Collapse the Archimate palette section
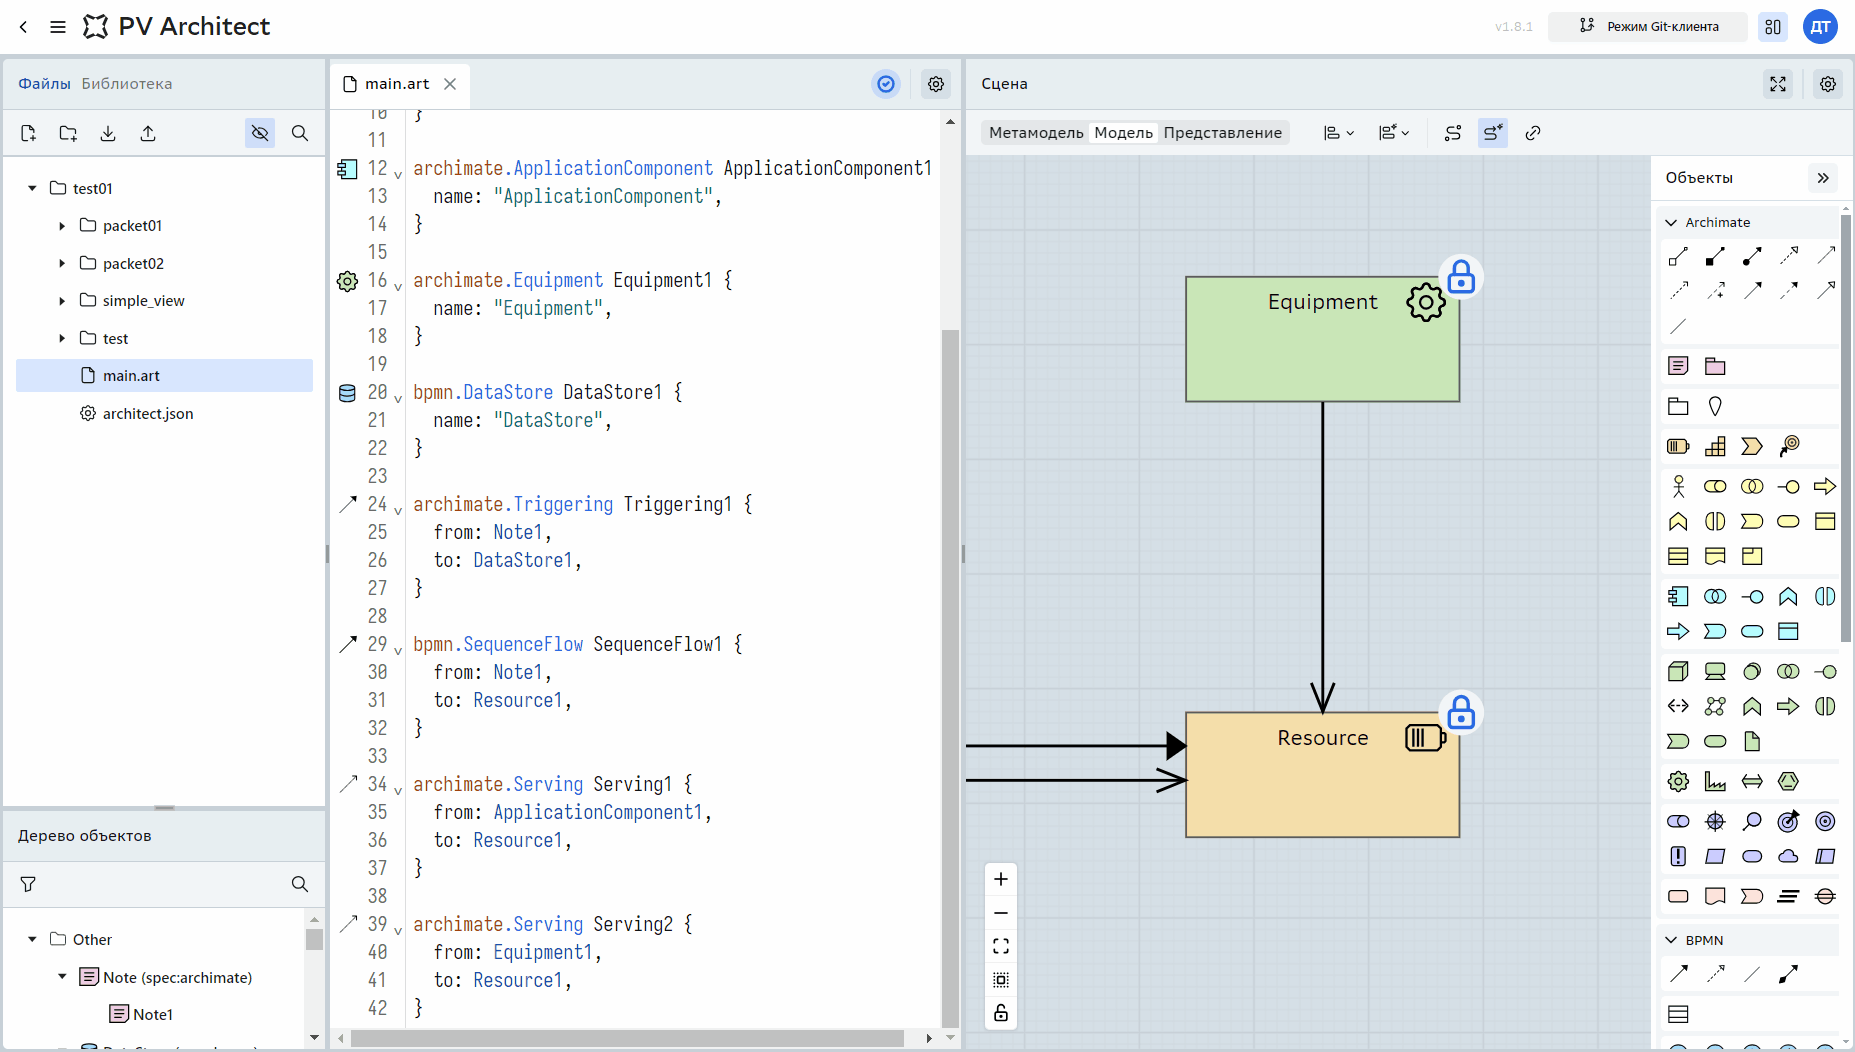This screenshot has height=1052, width=1855. (1670, 222)
